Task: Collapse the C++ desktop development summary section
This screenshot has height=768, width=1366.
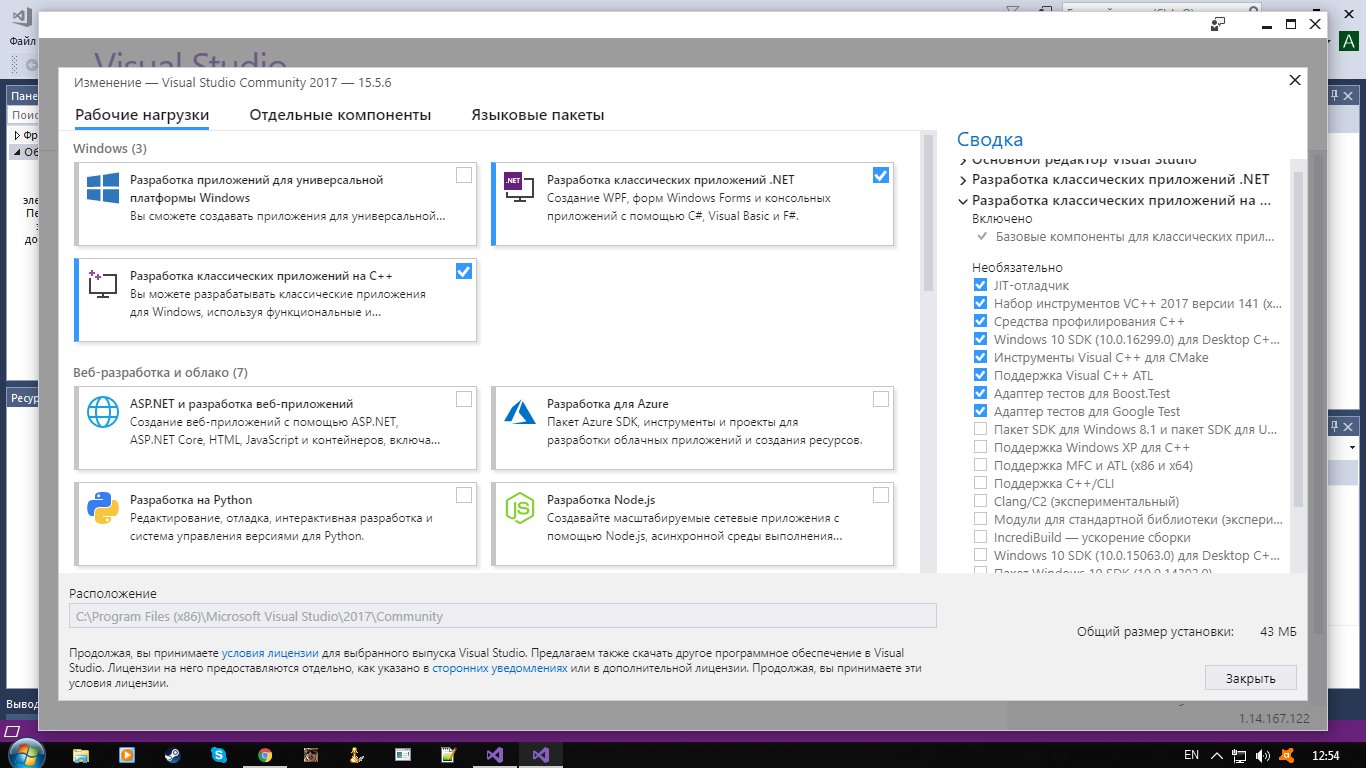Action: point(963,201)
